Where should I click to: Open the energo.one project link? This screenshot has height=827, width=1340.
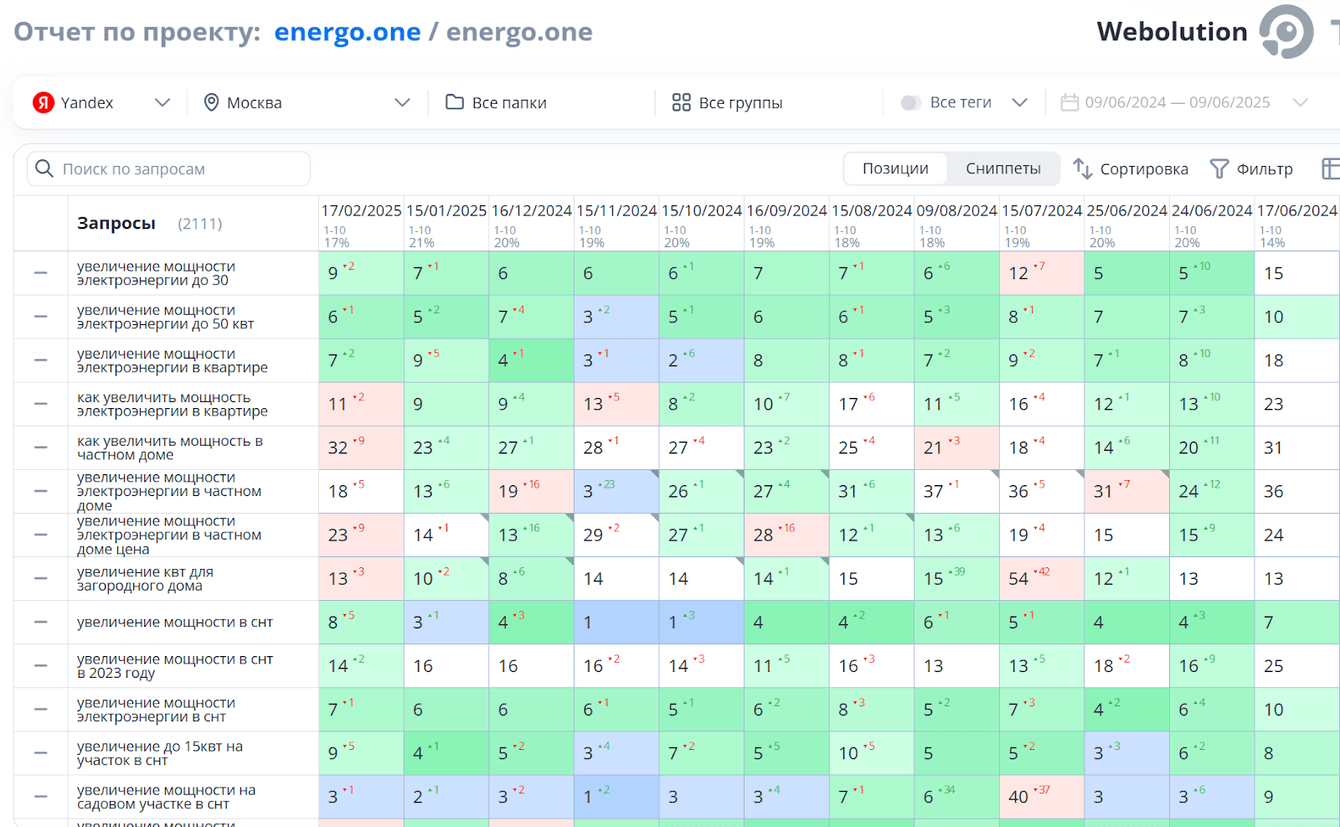tap(347, 32)
